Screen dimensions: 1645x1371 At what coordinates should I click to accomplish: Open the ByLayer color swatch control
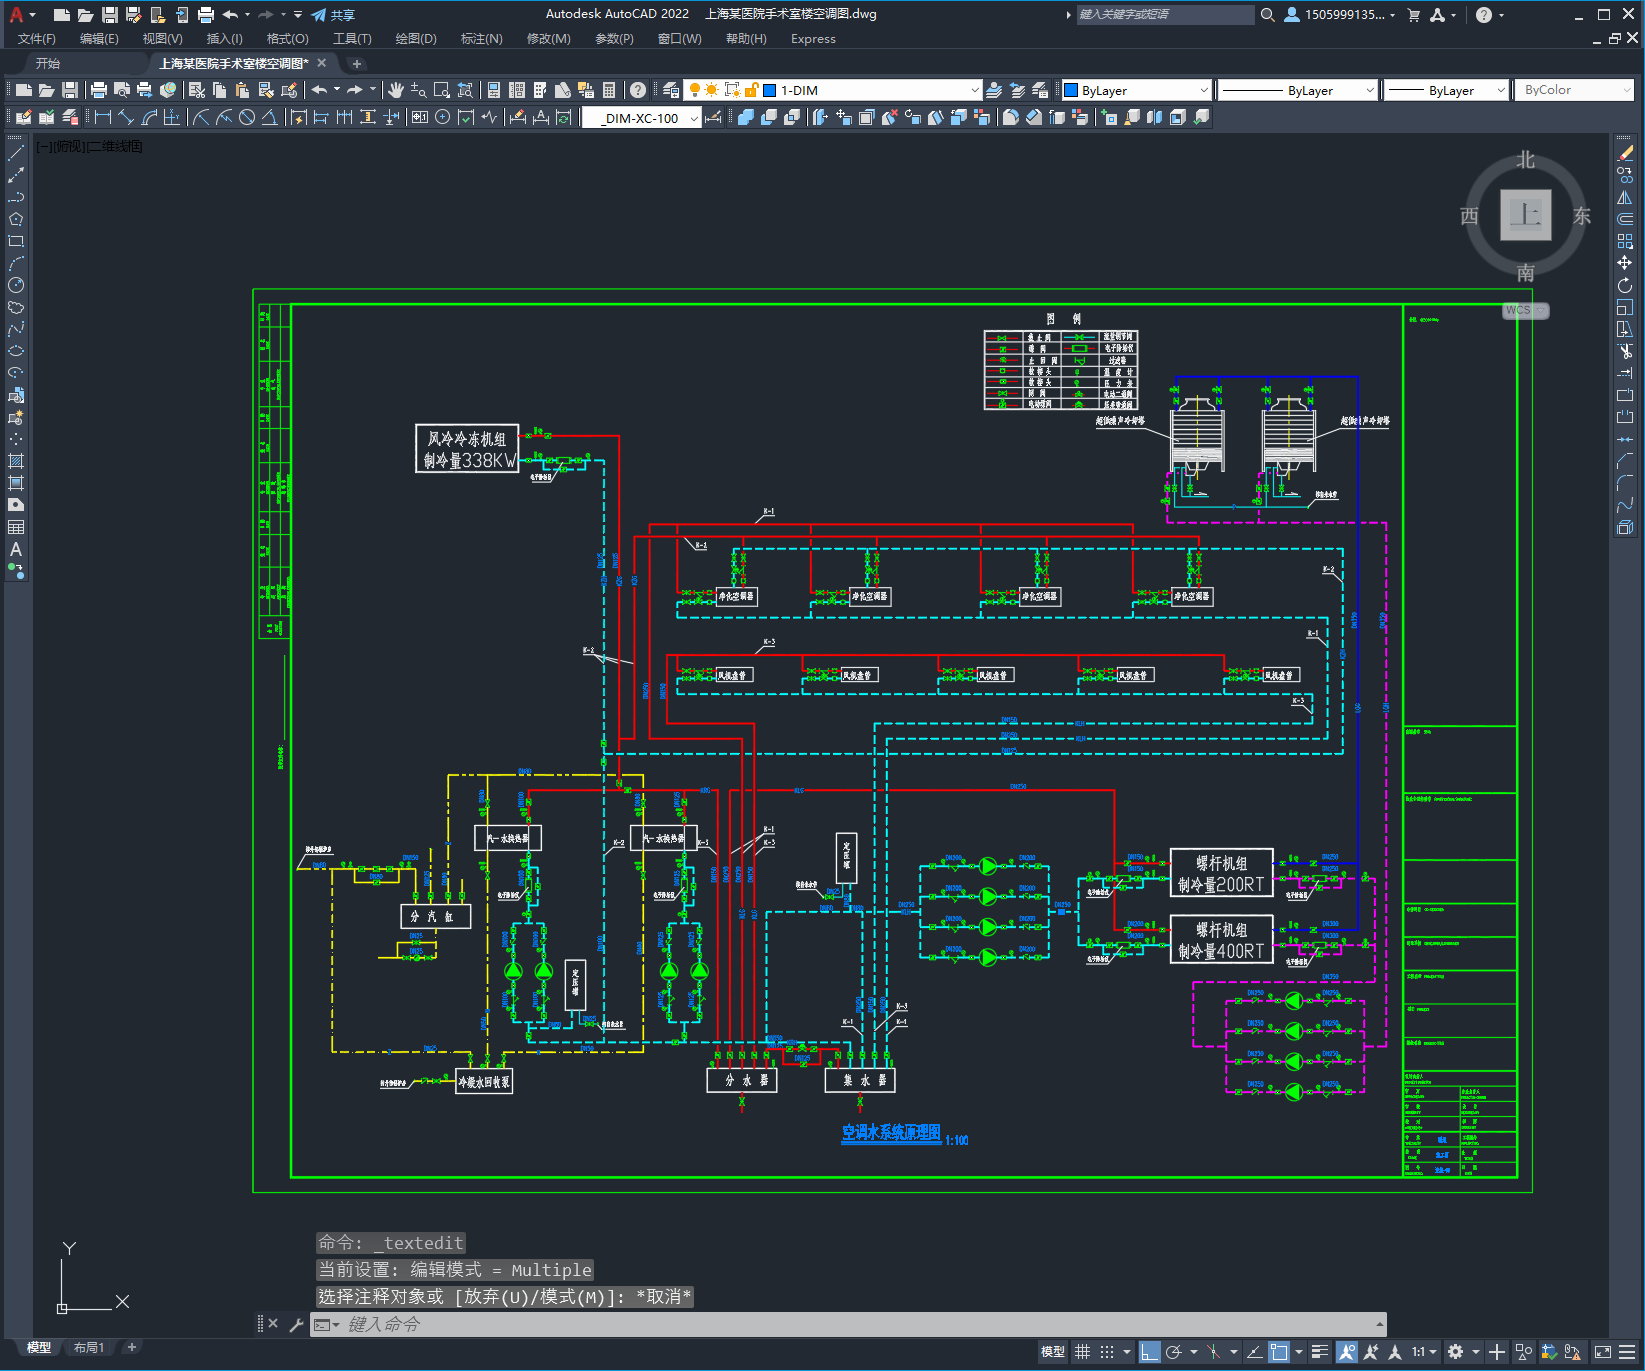(1136, 90)
